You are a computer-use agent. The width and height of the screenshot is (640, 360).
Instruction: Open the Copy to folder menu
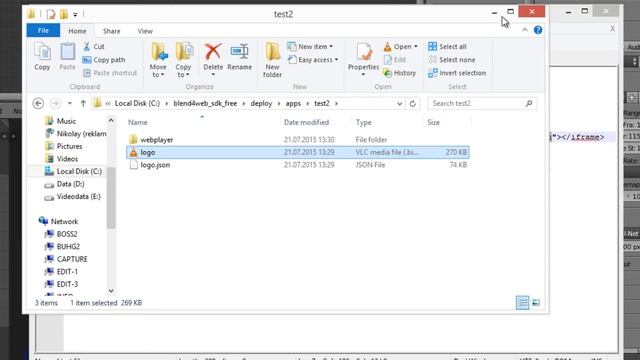click(x=183, y=60)
